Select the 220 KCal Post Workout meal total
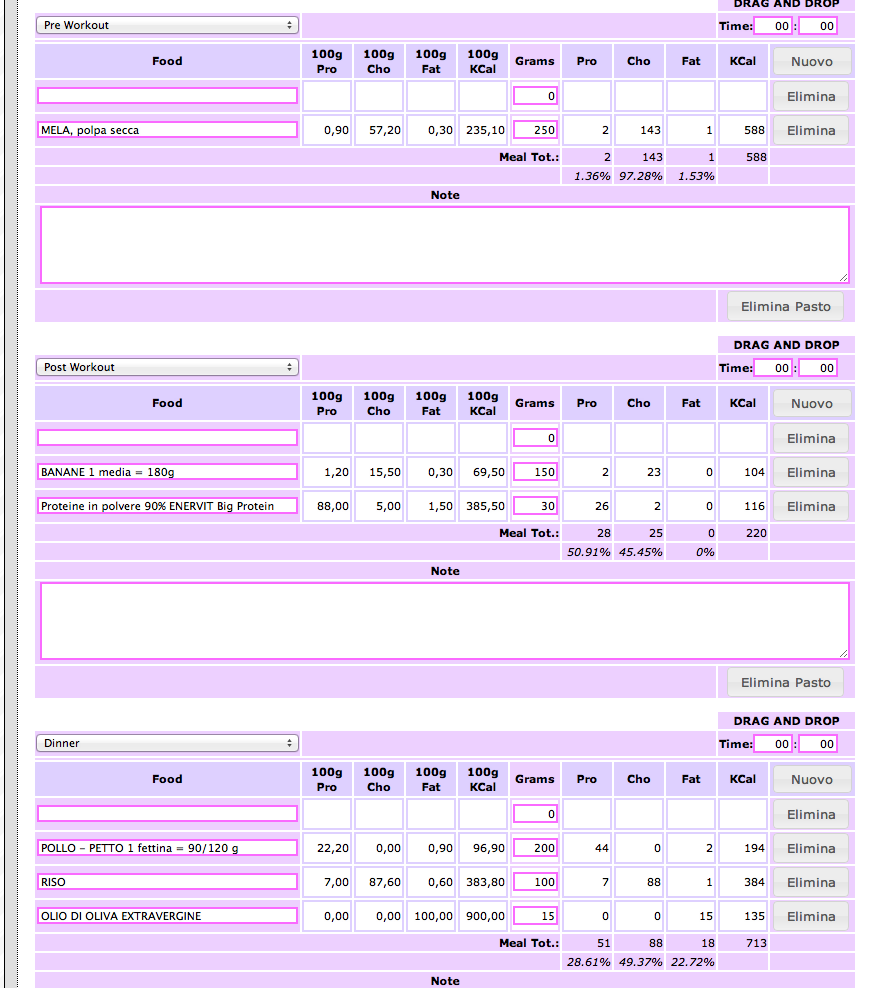The image size is (870, 988). (x=756, y=533)
